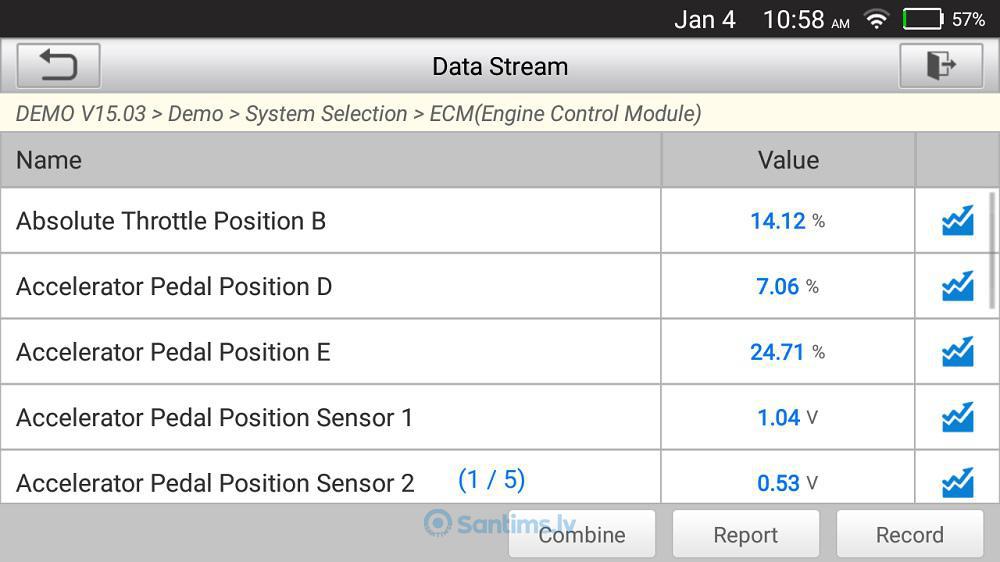Tap the Wi-Fi status icon
Viewport: 1000px width, 562px height.
(876, 19)
